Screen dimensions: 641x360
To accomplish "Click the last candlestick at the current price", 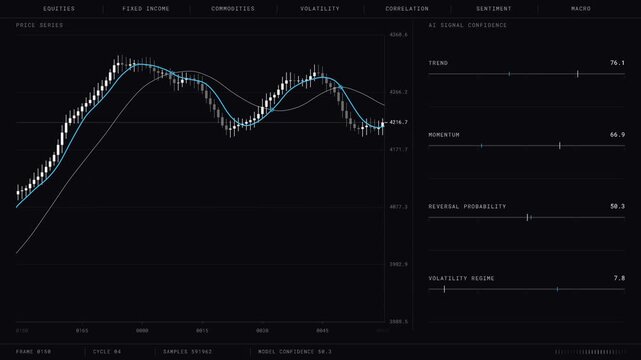I will pyautogui.click(x=383, y=124).
